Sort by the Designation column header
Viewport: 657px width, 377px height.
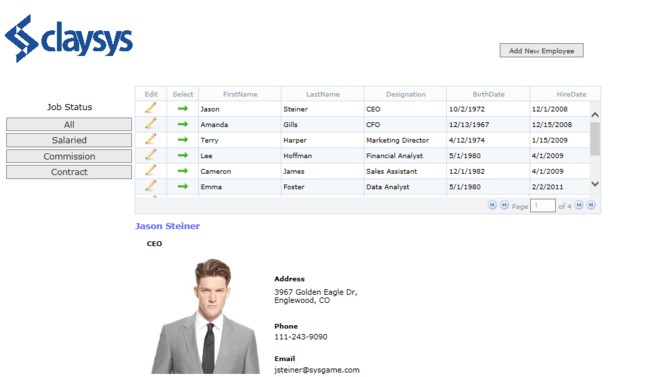click(x=406, y=94)
